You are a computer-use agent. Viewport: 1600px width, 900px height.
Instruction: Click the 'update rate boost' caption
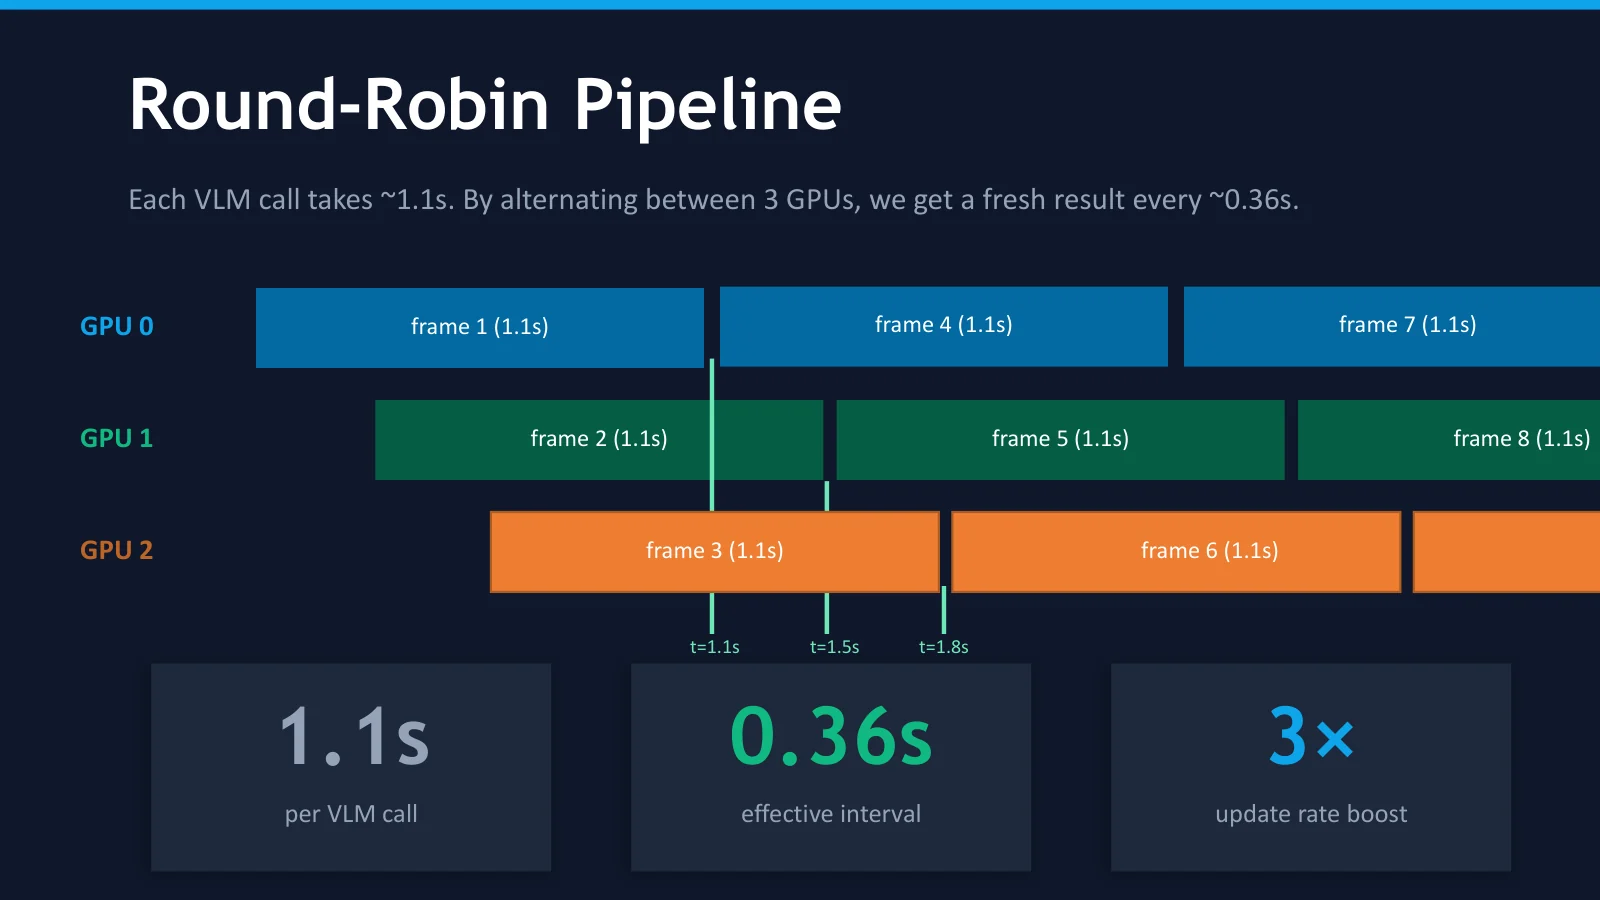[1311, 814]
